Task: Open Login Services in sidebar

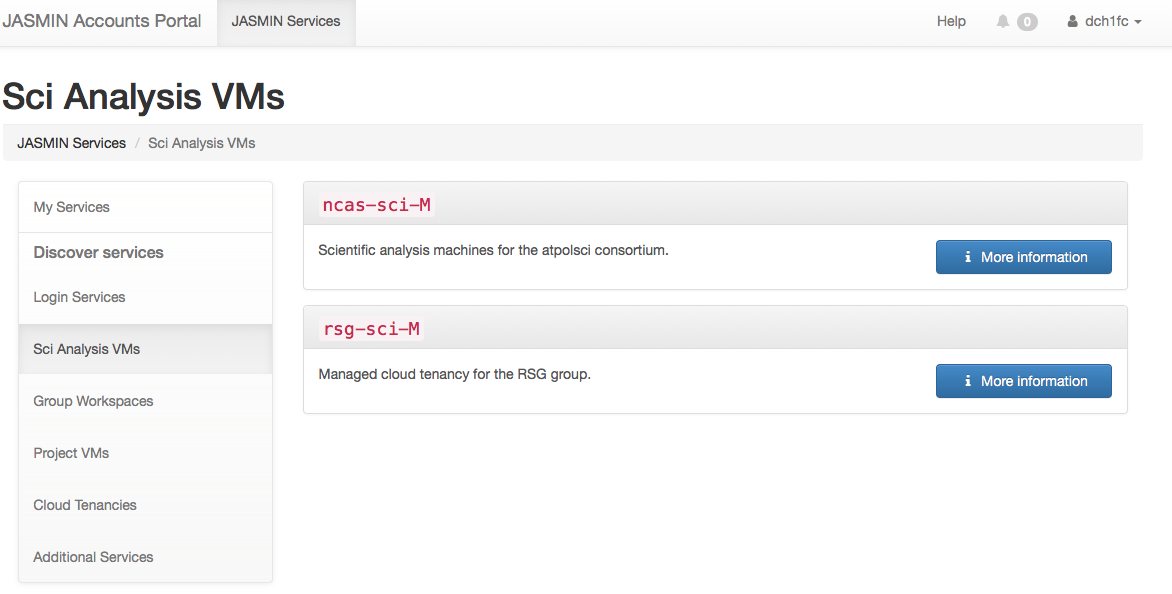Action: point(79,297)
